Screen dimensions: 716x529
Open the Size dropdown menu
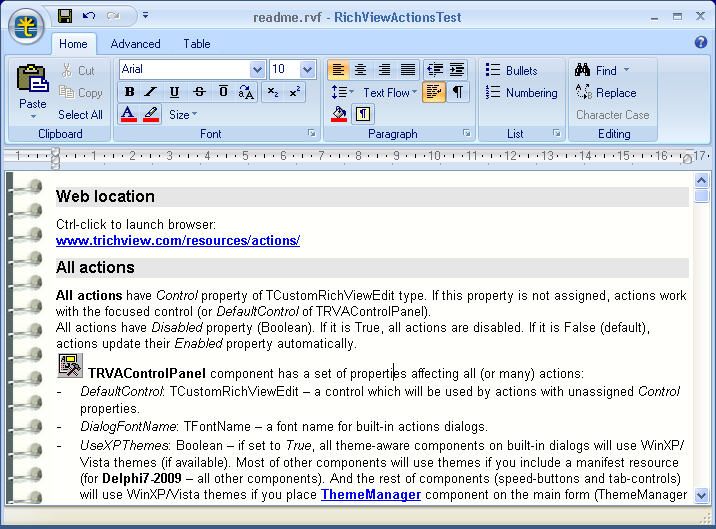(x=183, y=115)
